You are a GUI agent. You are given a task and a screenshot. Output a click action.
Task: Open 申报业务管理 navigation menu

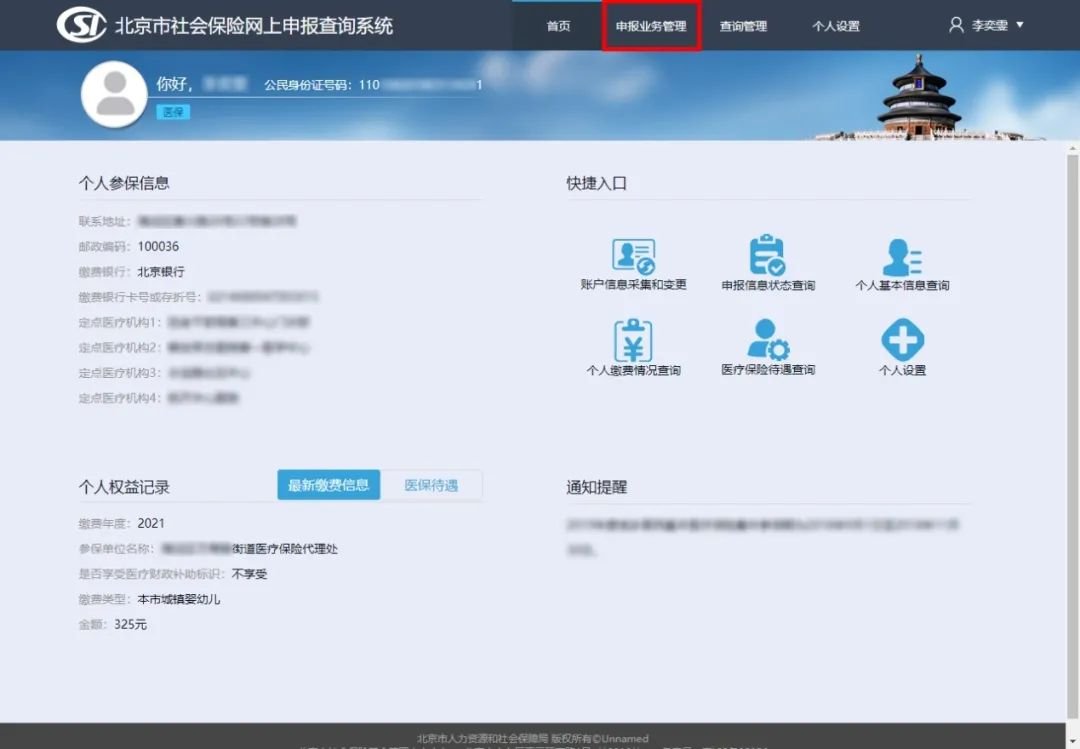point(651,26)
